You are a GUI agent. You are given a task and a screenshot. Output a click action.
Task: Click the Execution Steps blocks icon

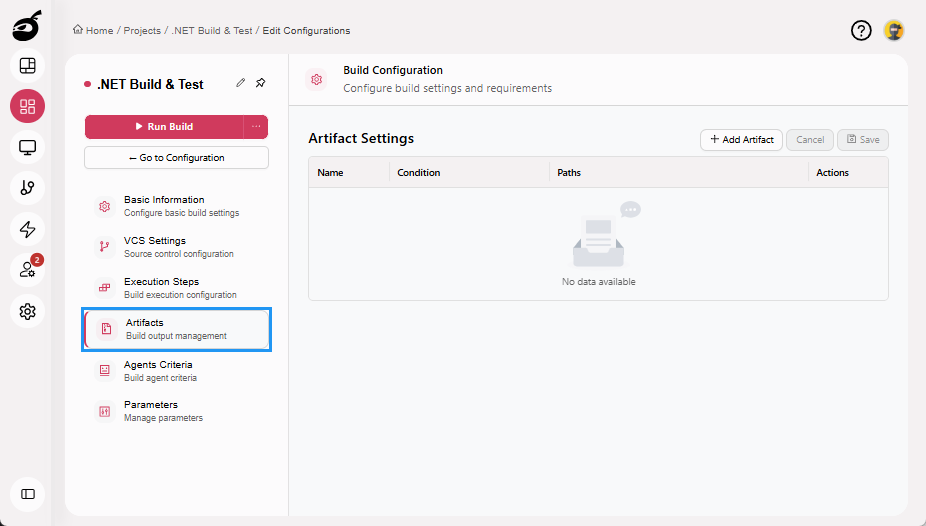105,287
